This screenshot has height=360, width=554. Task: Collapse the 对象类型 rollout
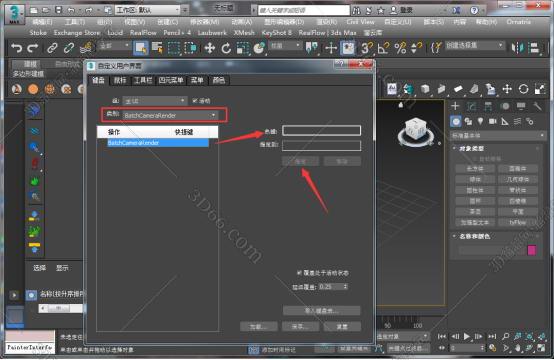tap(471, 148)
